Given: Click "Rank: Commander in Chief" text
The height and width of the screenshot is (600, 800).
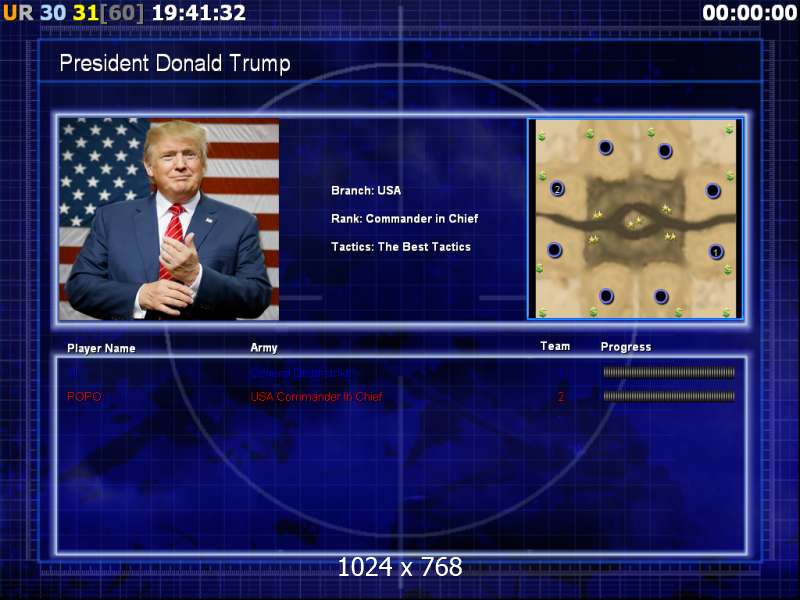Looking at the screenshot, I should (x=405, y=218).
